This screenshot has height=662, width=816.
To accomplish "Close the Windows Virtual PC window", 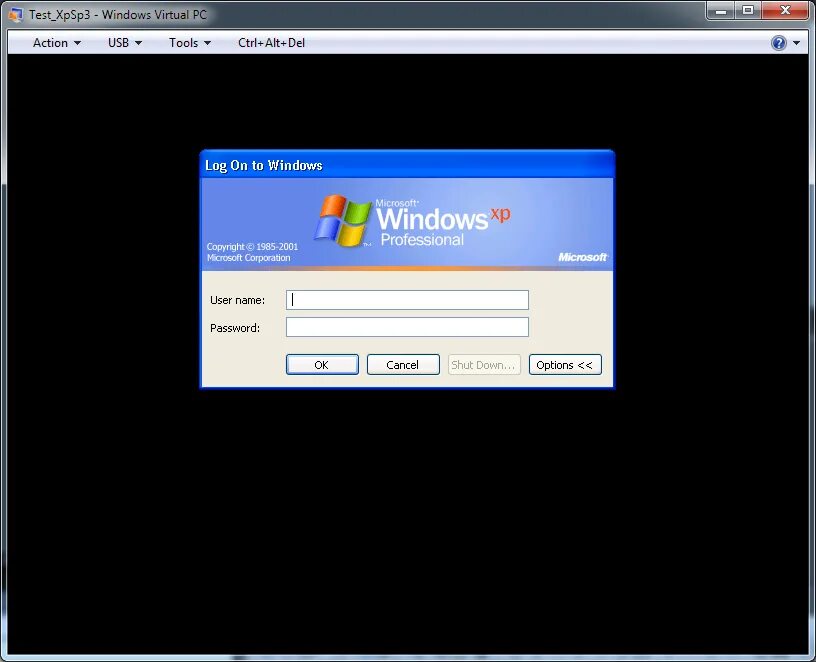I will coord(786,10).
